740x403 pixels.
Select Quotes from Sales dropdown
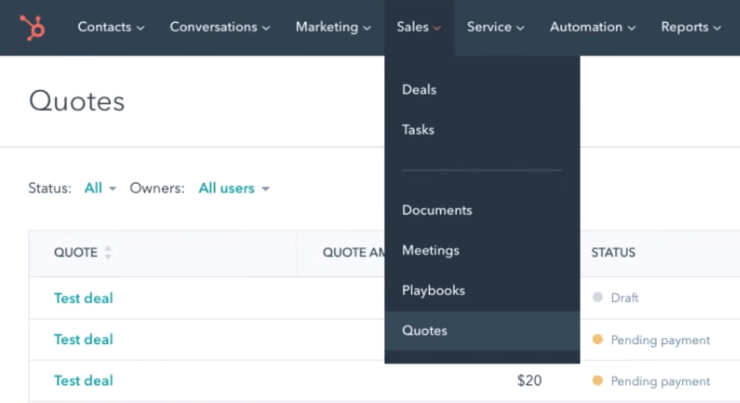coord(482,330)
